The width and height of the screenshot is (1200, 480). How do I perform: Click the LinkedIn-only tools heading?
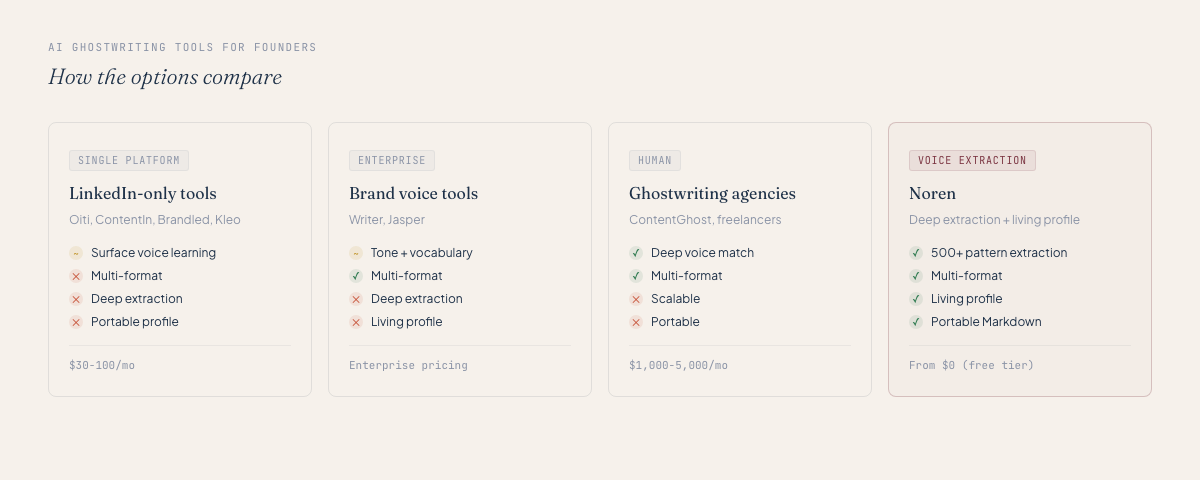[x=143, y=193]
